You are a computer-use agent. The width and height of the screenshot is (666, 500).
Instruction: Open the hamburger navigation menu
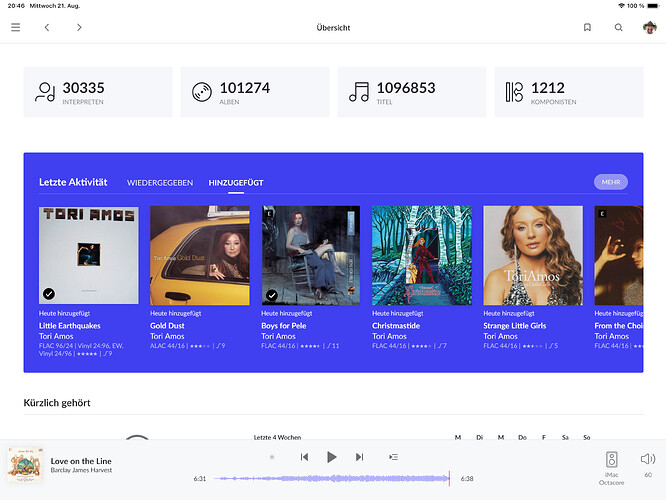pyautogui.click(x=16, y=27)
